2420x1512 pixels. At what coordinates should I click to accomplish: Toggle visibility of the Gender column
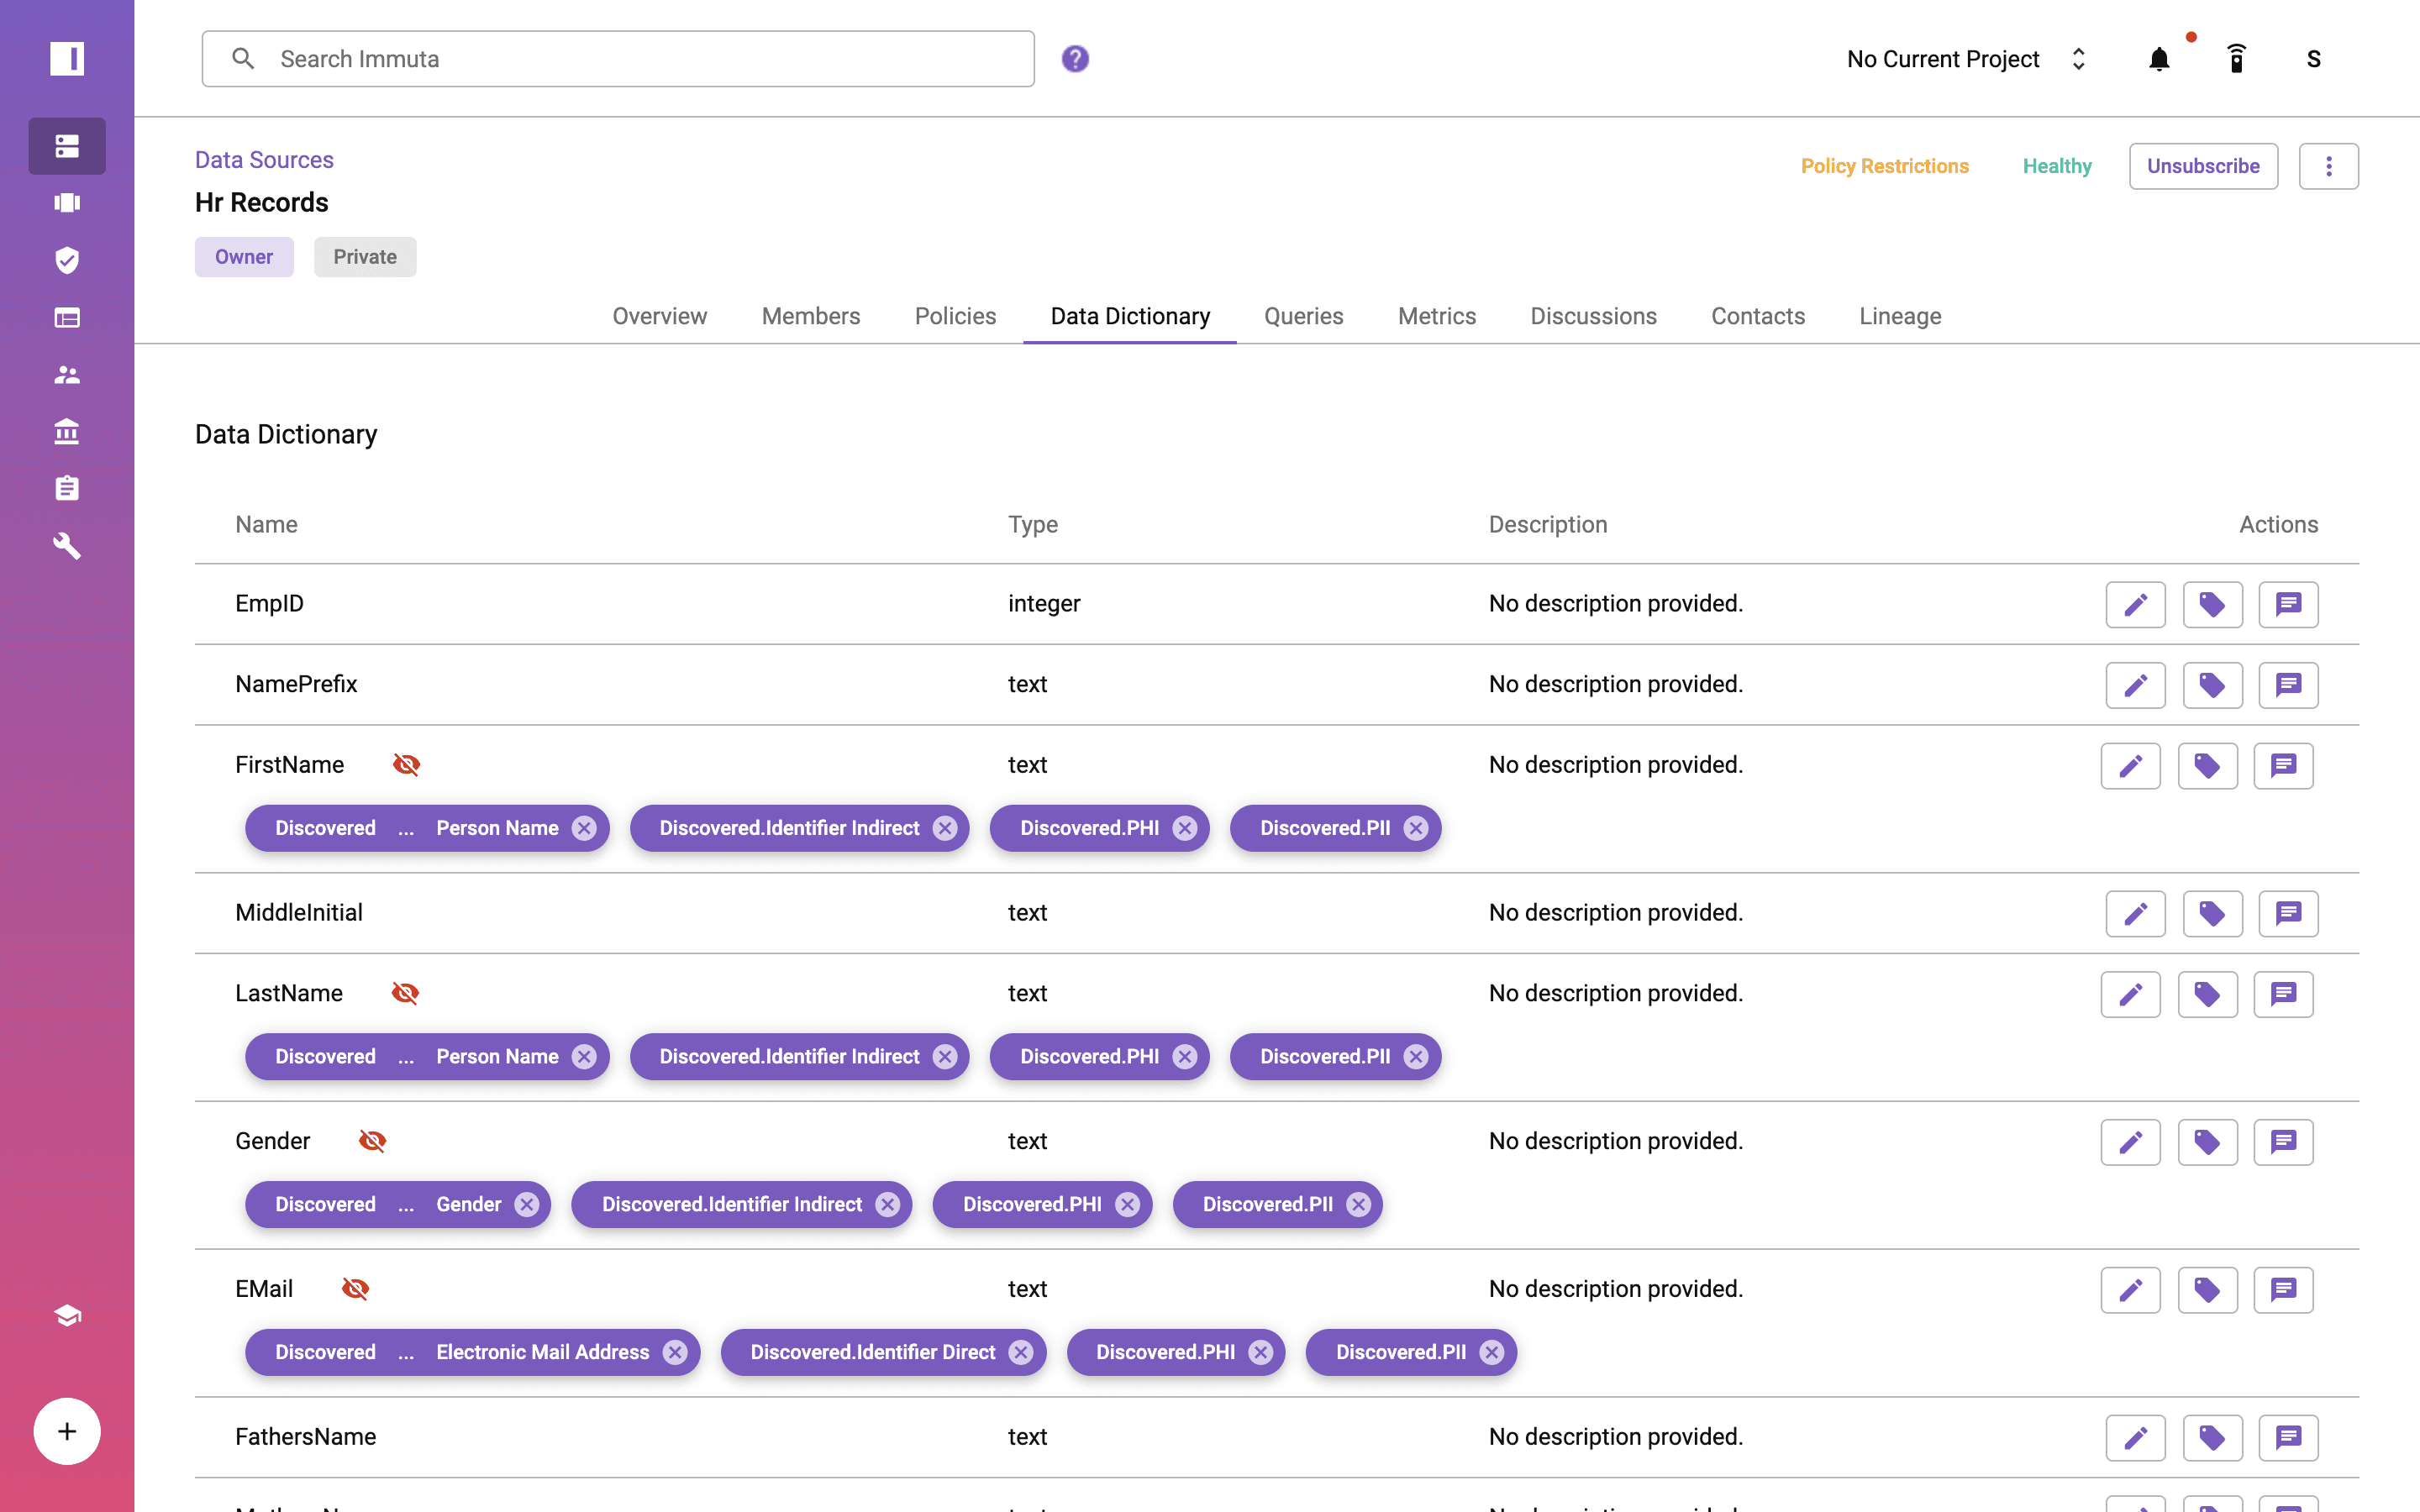(371, 1140)
